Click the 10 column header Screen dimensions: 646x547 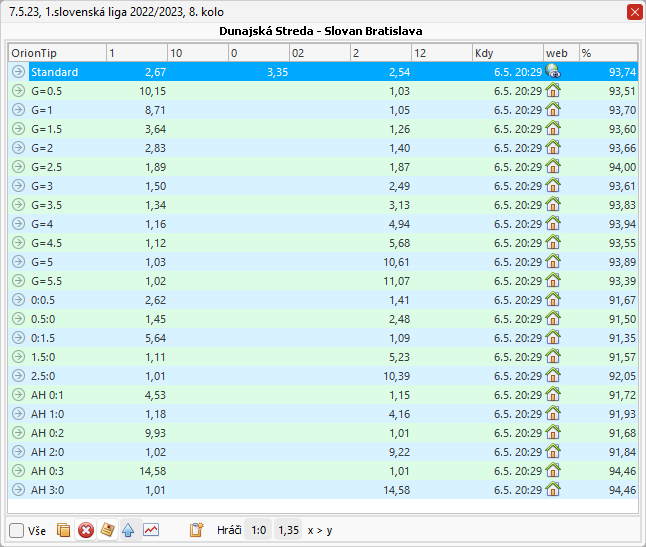click(198, 53)
